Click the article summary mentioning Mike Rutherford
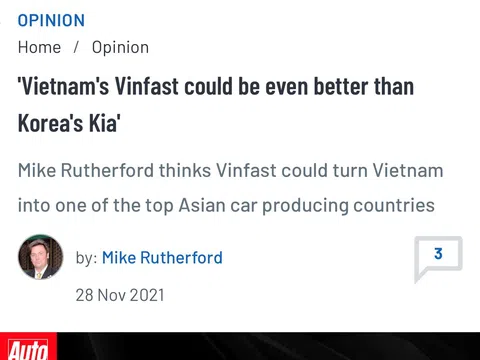 coord(230,188)
